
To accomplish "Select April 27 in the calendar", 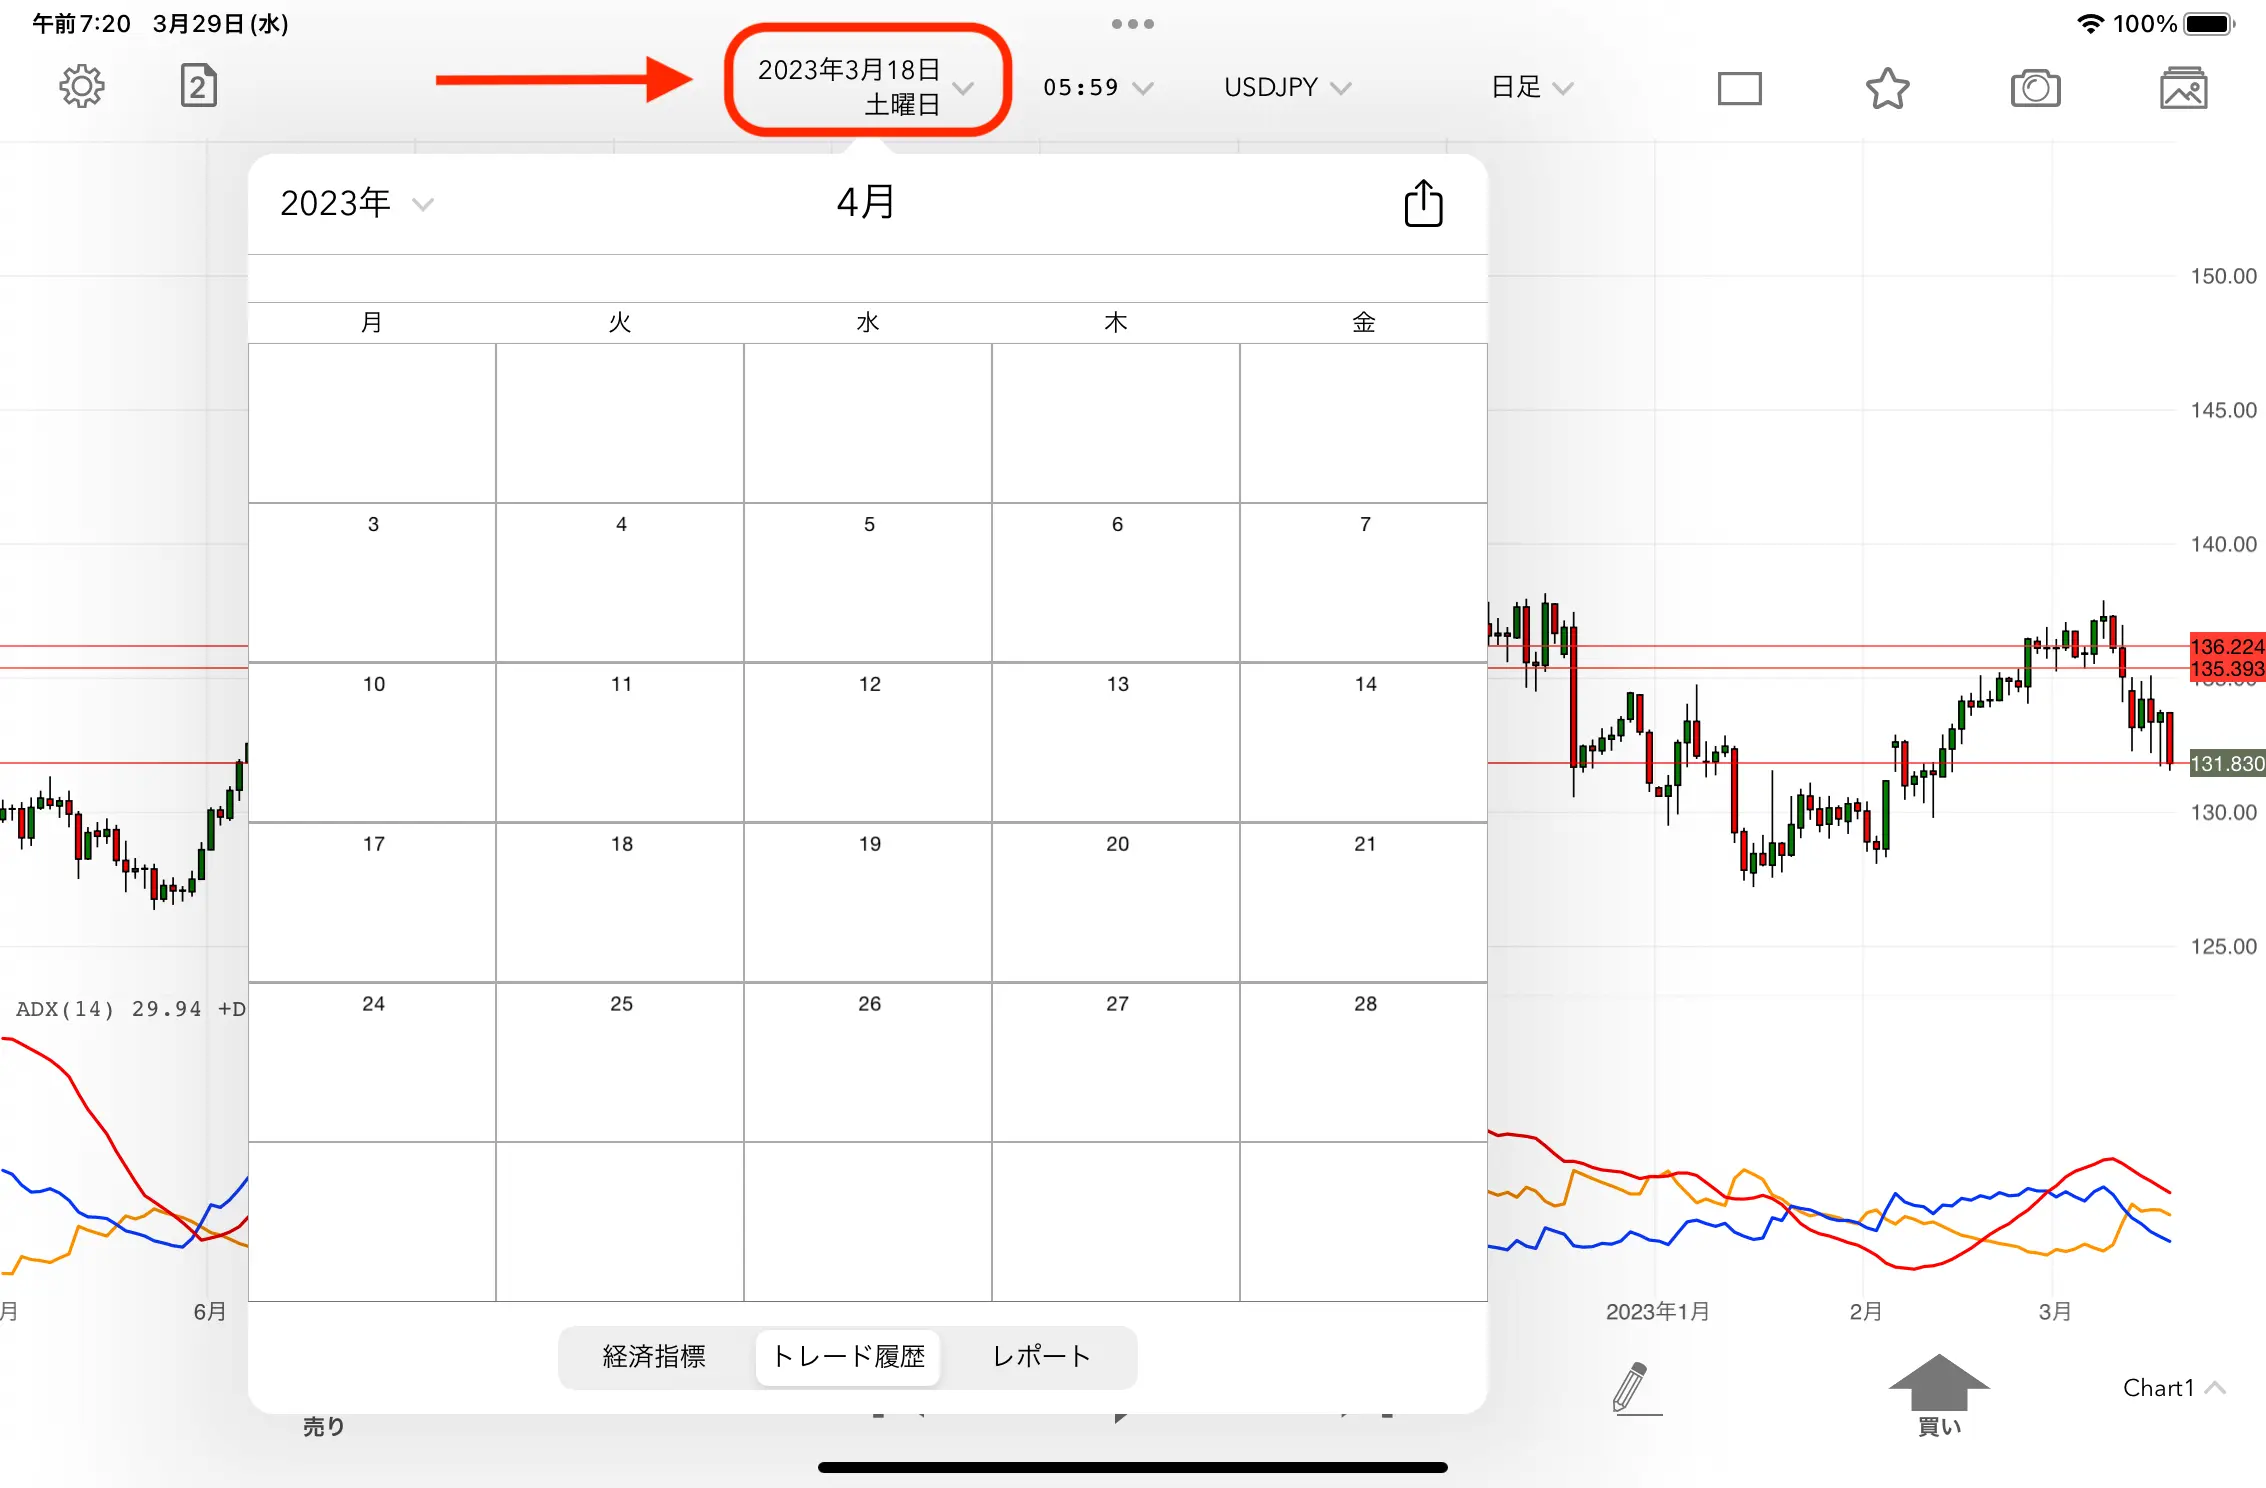I will click(x=1116, y=1063).
